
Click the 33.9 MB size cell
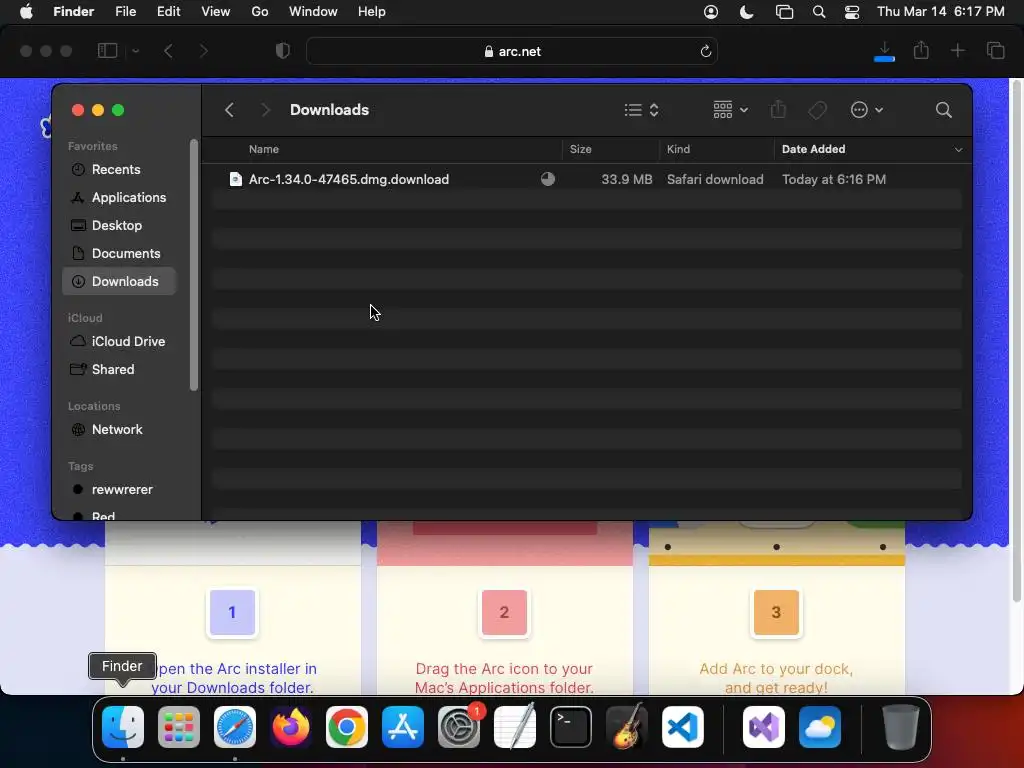(626, 179)
